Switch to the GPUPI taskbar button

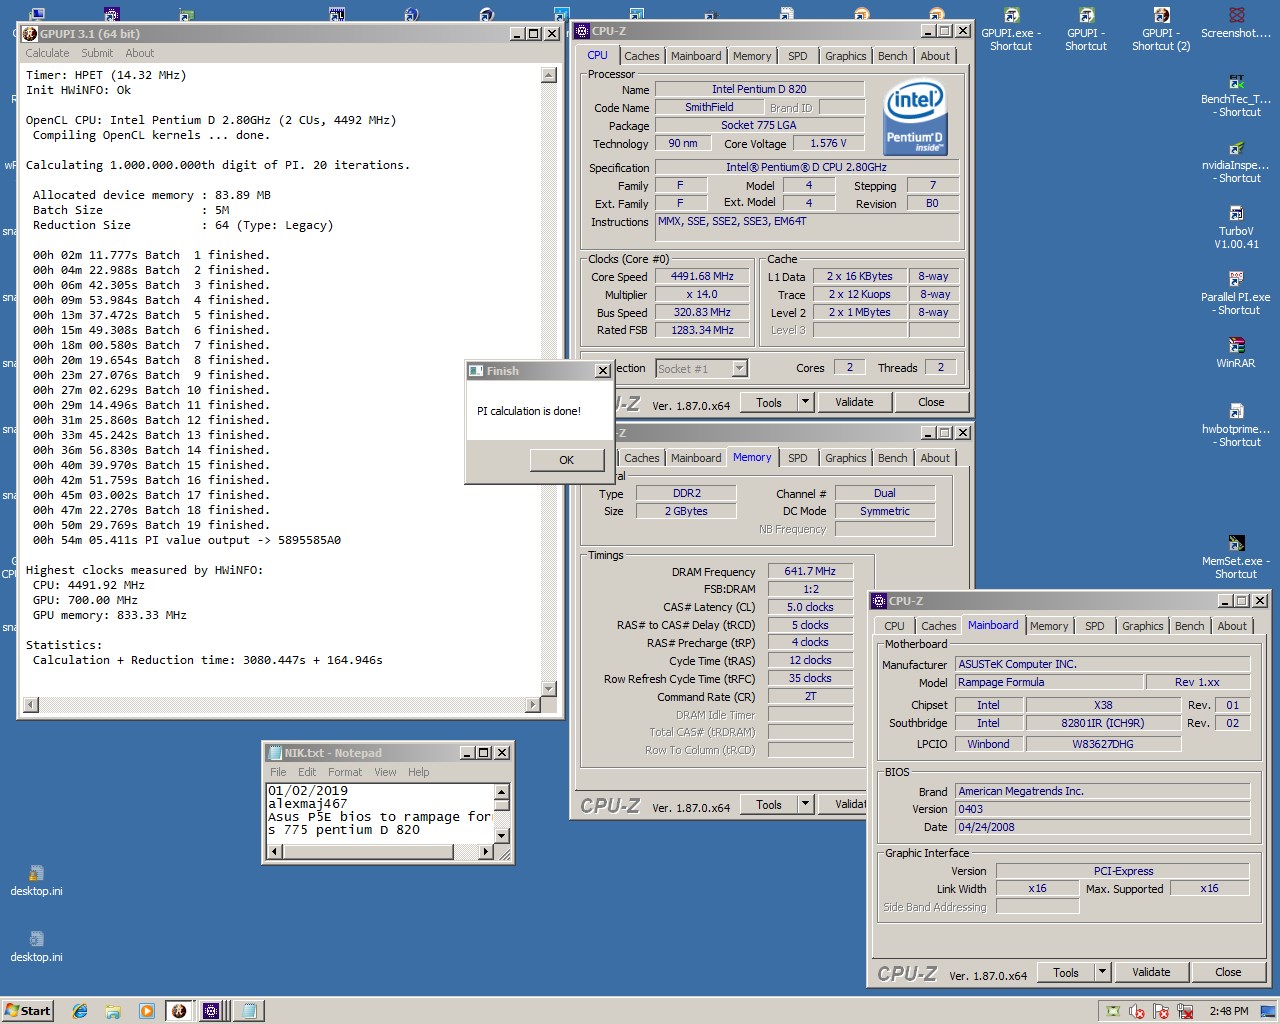pos(179,1011)
